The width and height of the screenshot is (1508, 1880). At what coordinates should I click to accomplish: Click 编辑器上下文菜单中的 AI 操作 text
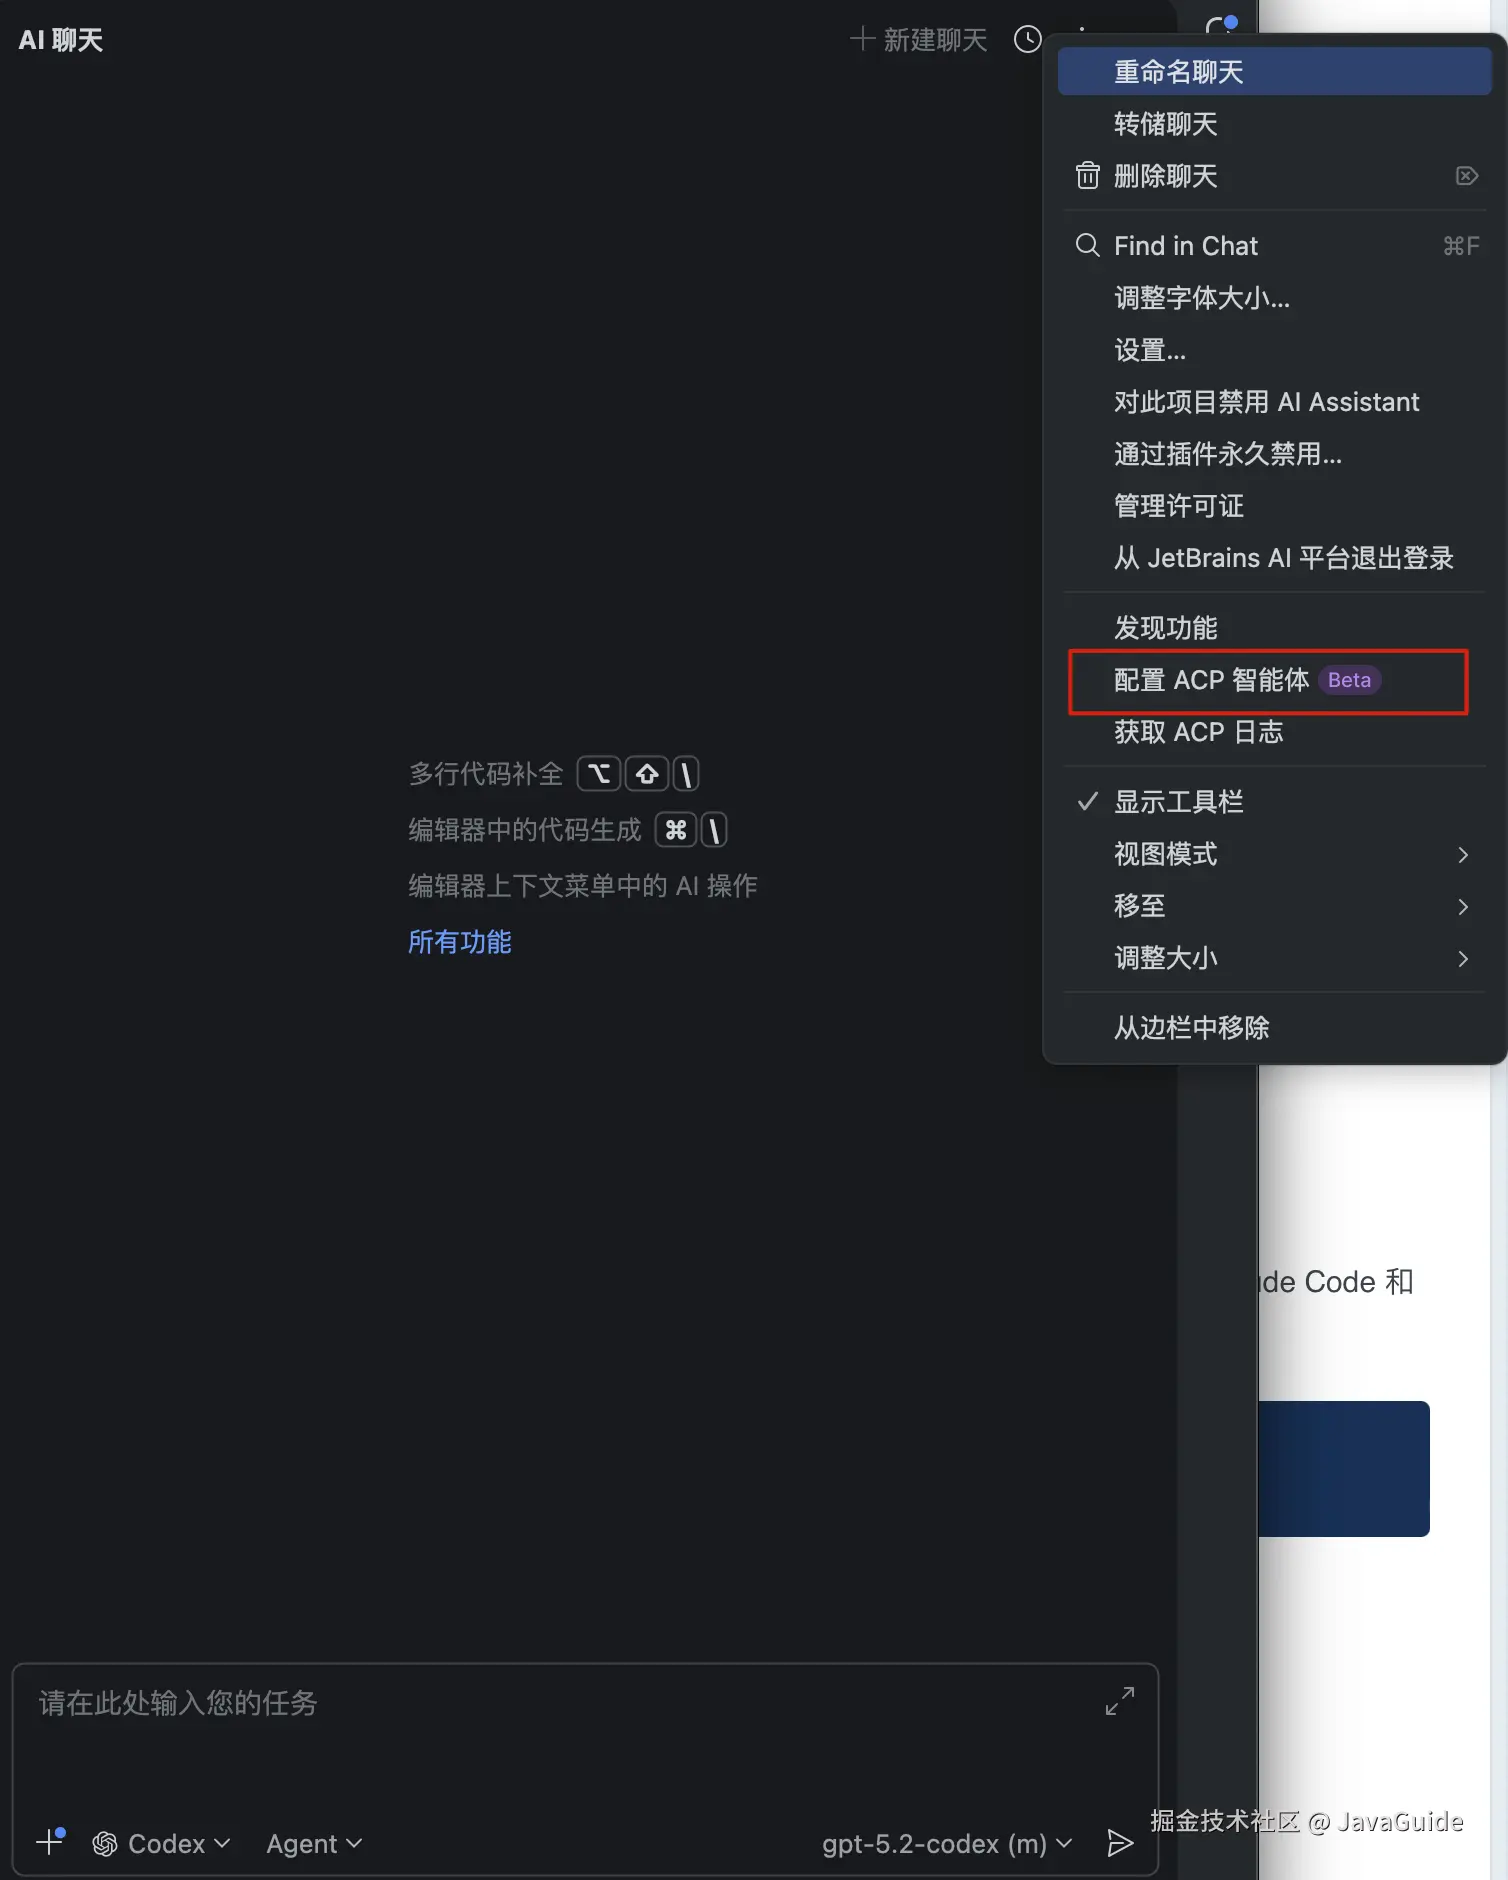(x=582, y=886)
